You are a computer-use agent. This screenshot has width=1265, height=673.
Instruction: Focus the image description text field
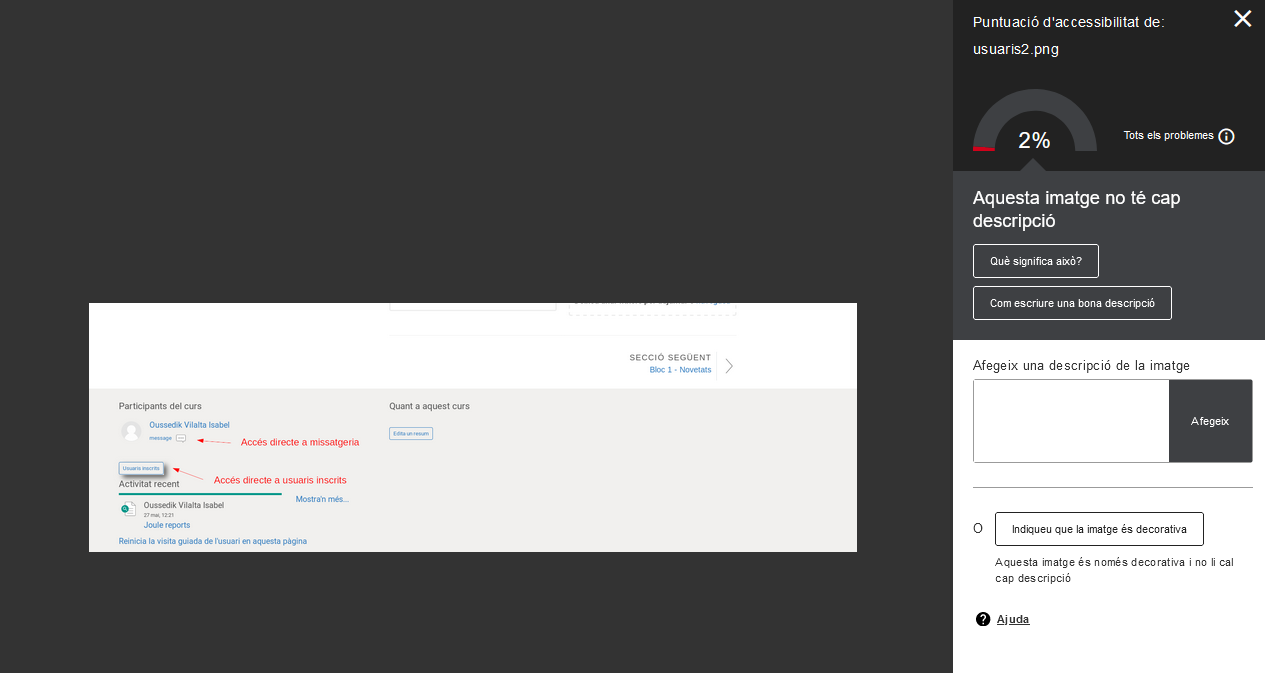coord(1071,421)
